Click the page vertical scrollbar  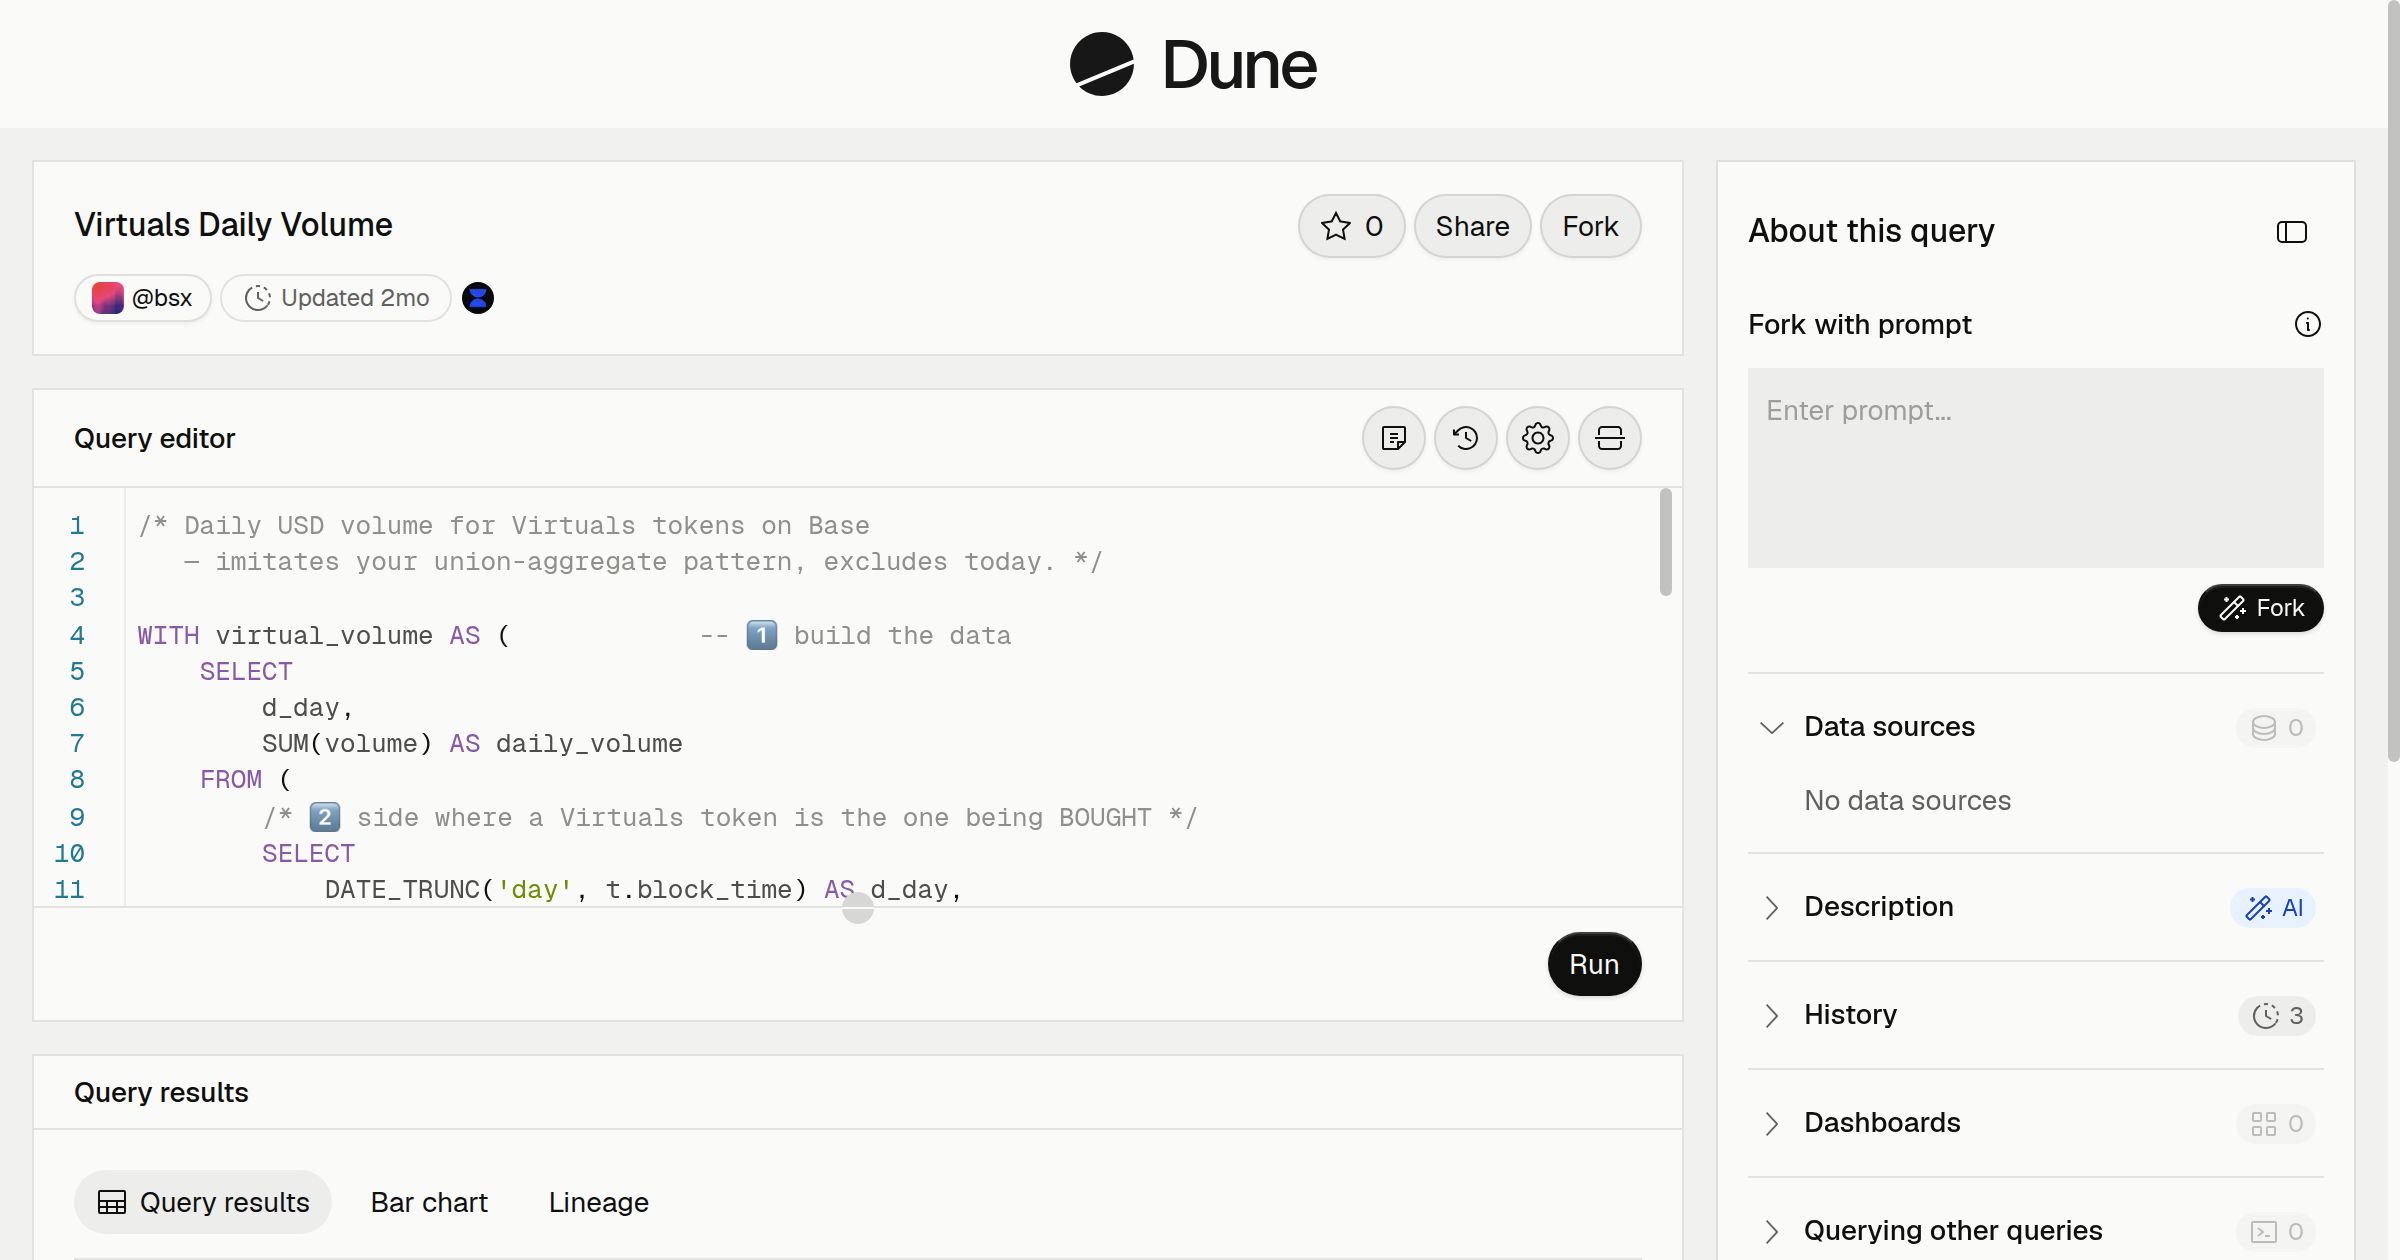click(2394, 380)
